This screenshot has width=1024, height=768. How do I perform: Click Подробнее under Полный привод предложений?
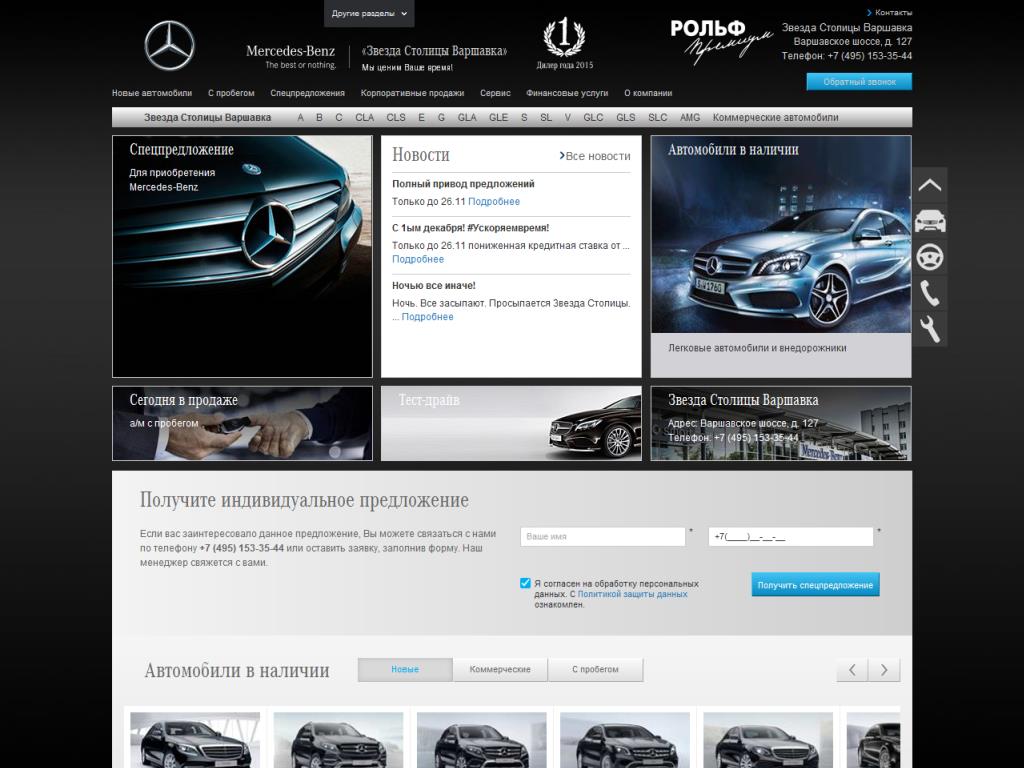[x=494, y=202]
